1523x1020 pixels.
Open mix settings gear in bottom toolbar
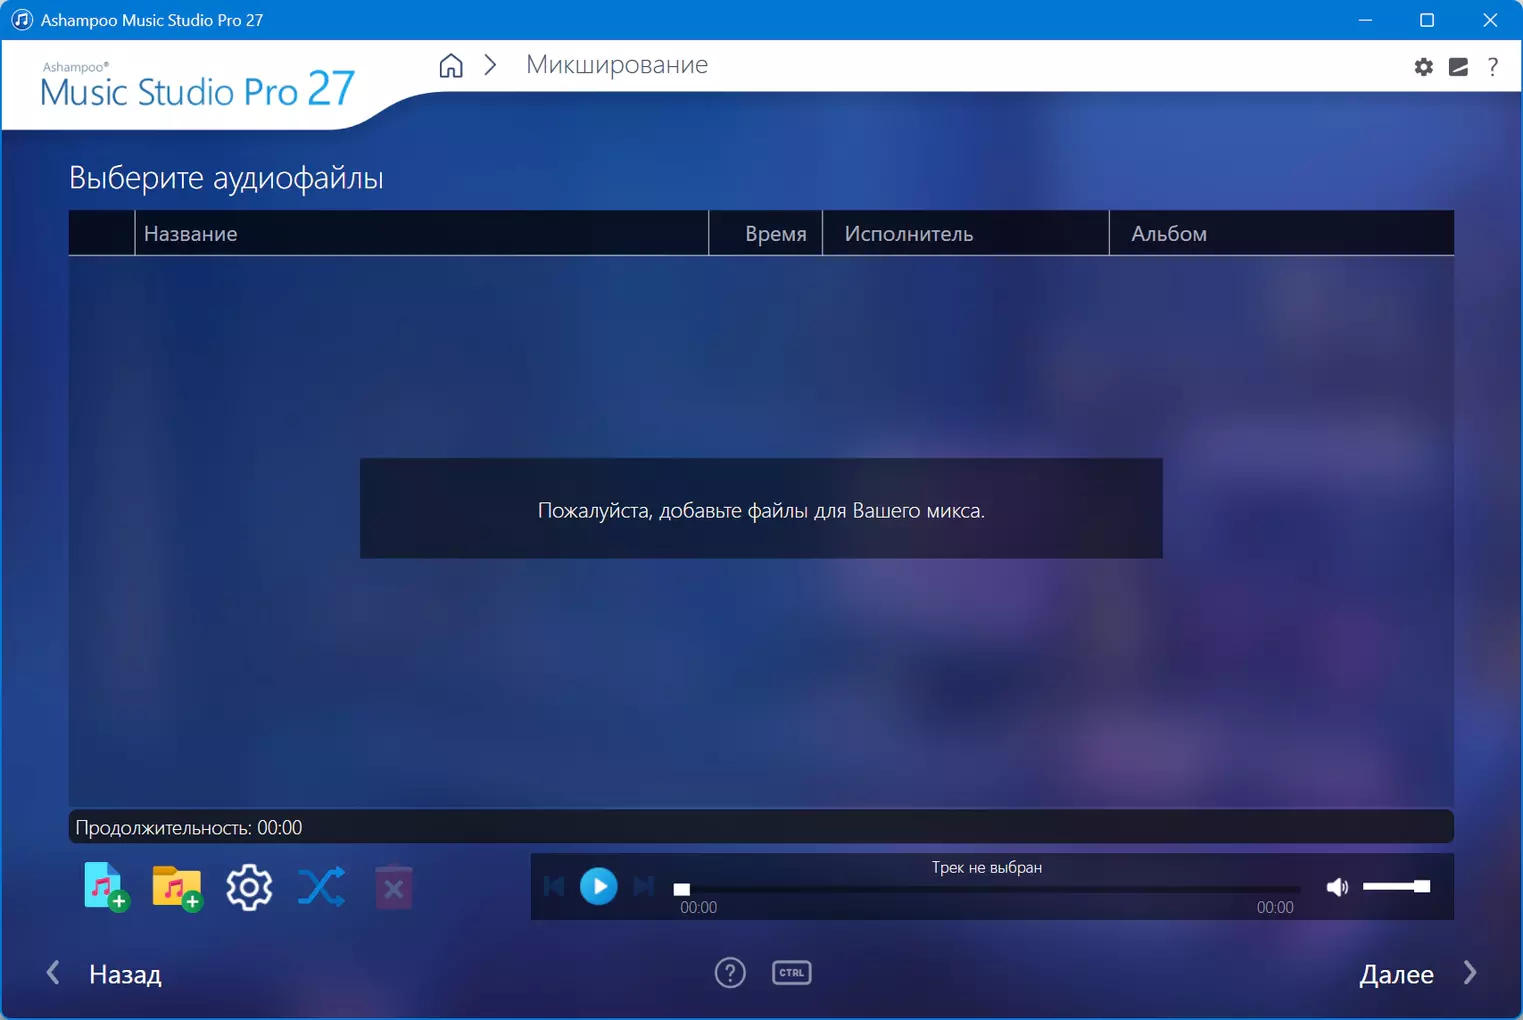(x=249, y=887)
